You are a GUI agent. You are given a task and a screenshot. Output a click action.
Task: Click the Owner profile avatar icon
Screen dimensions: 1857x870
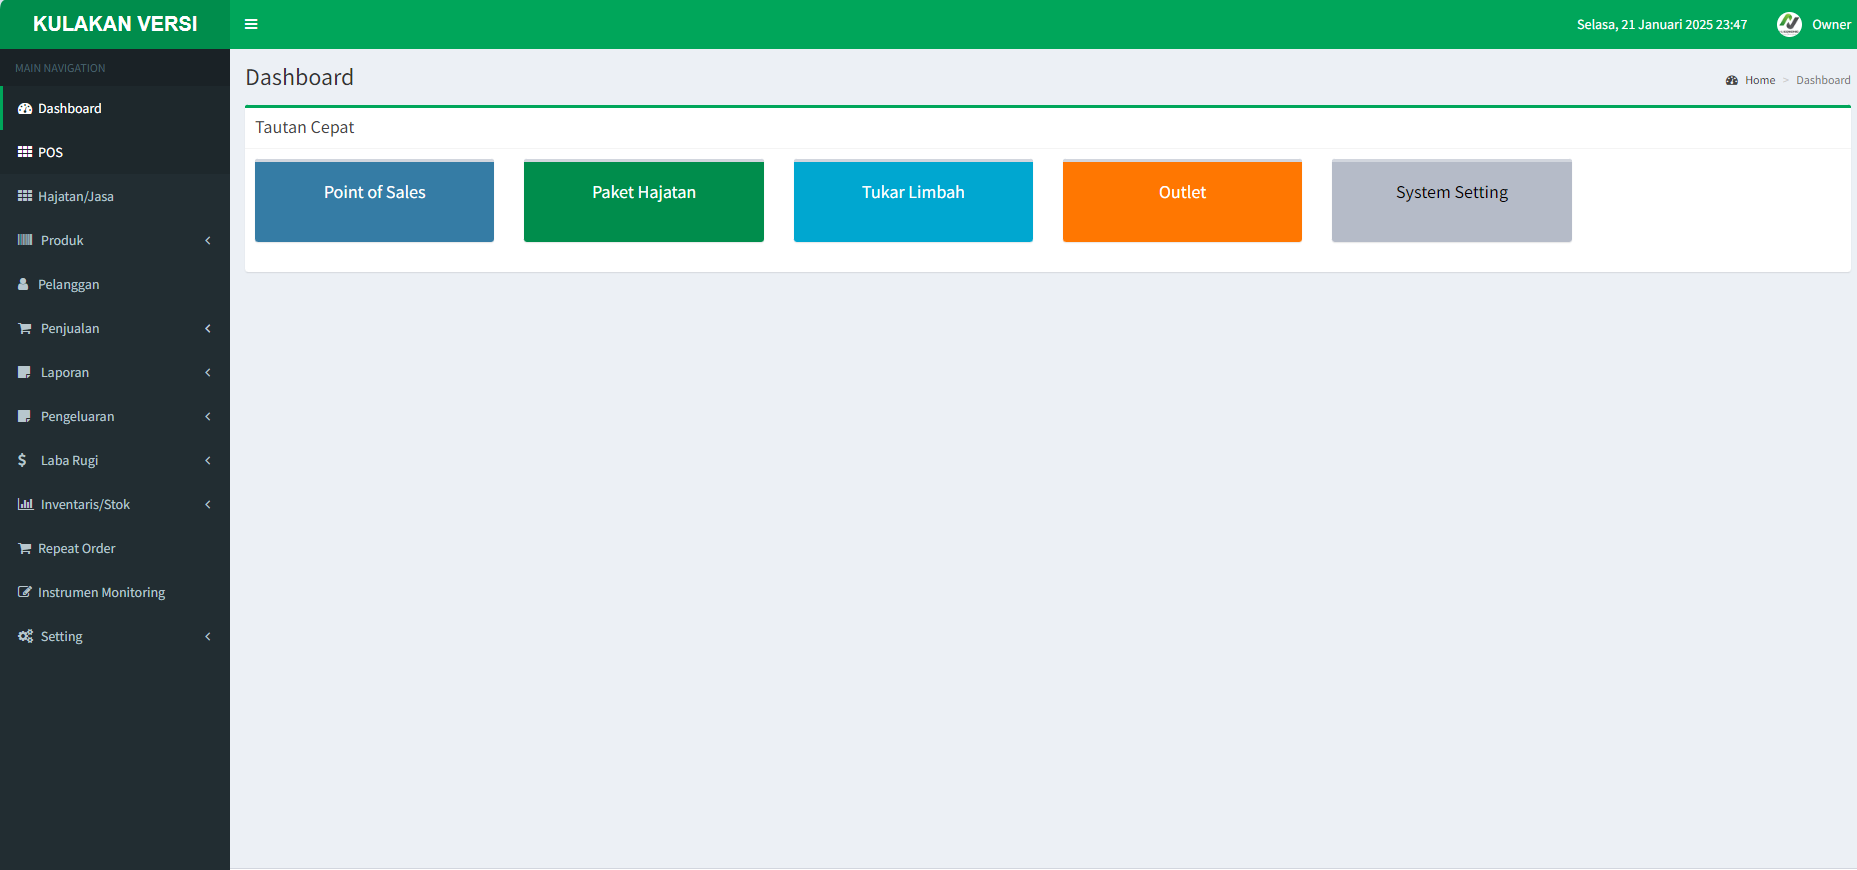click(1788, 24)
